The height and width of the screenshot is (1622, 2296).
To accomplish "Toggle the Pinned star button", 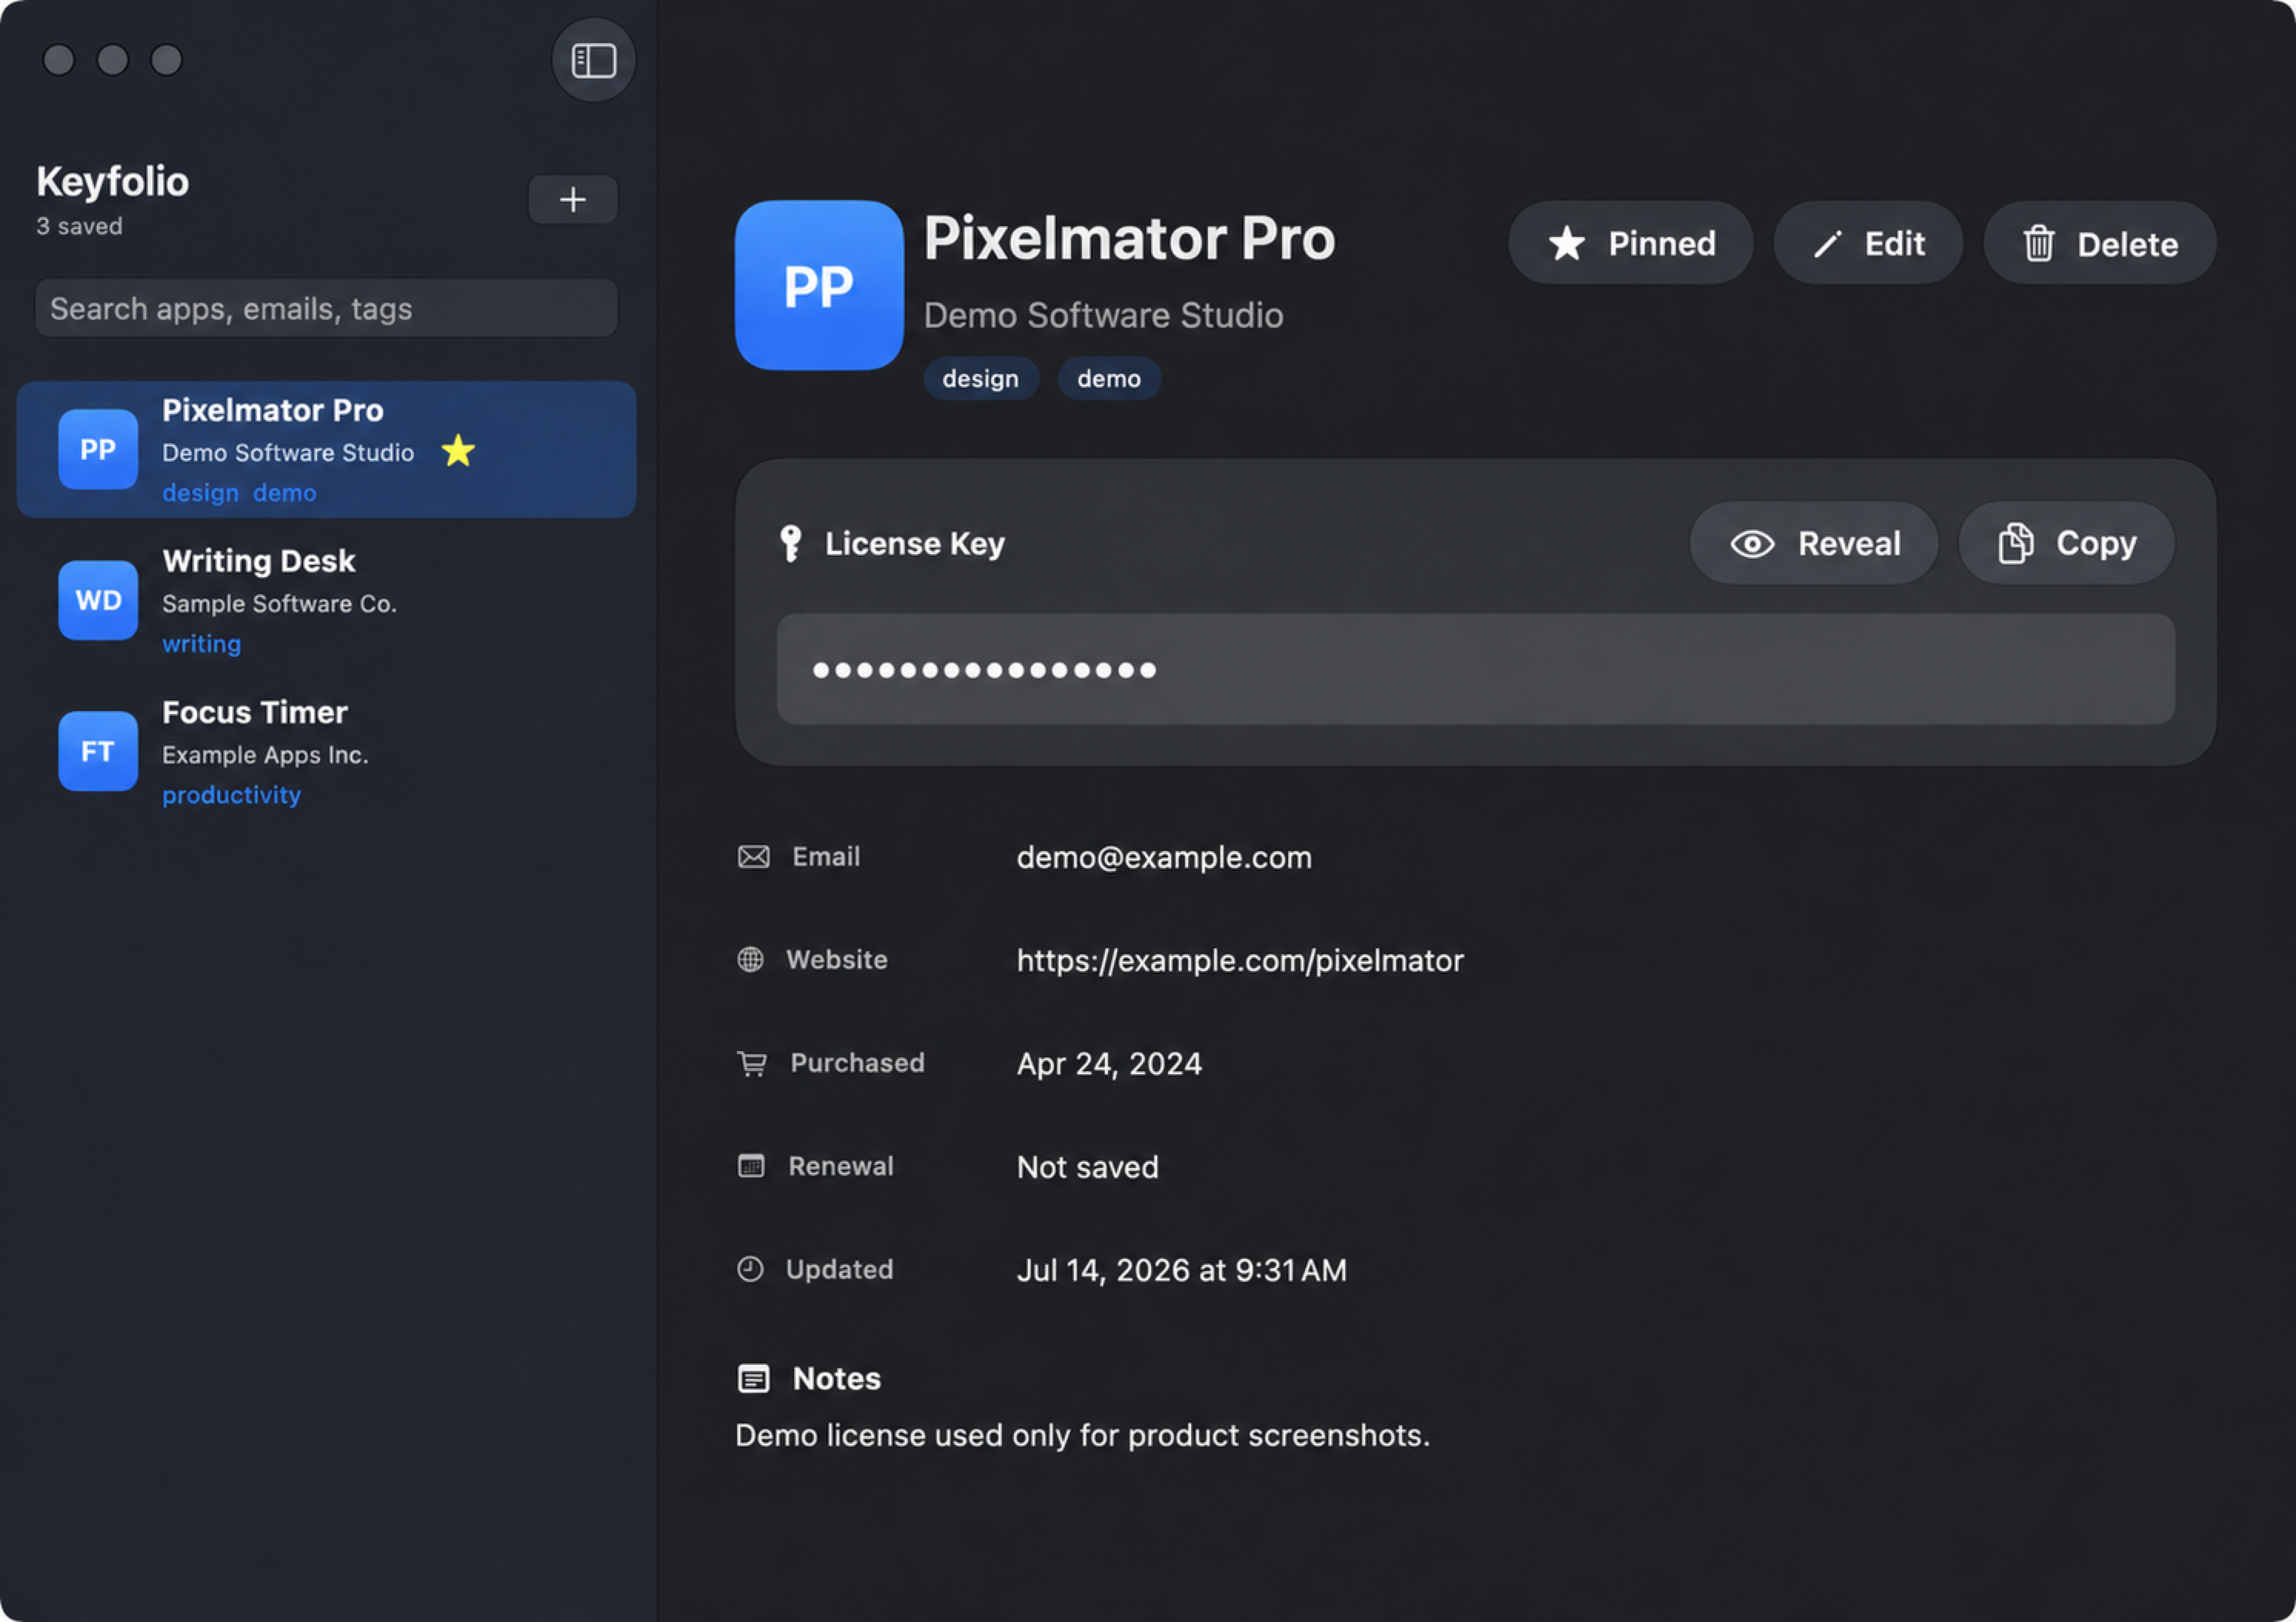I will point(1630,243).
